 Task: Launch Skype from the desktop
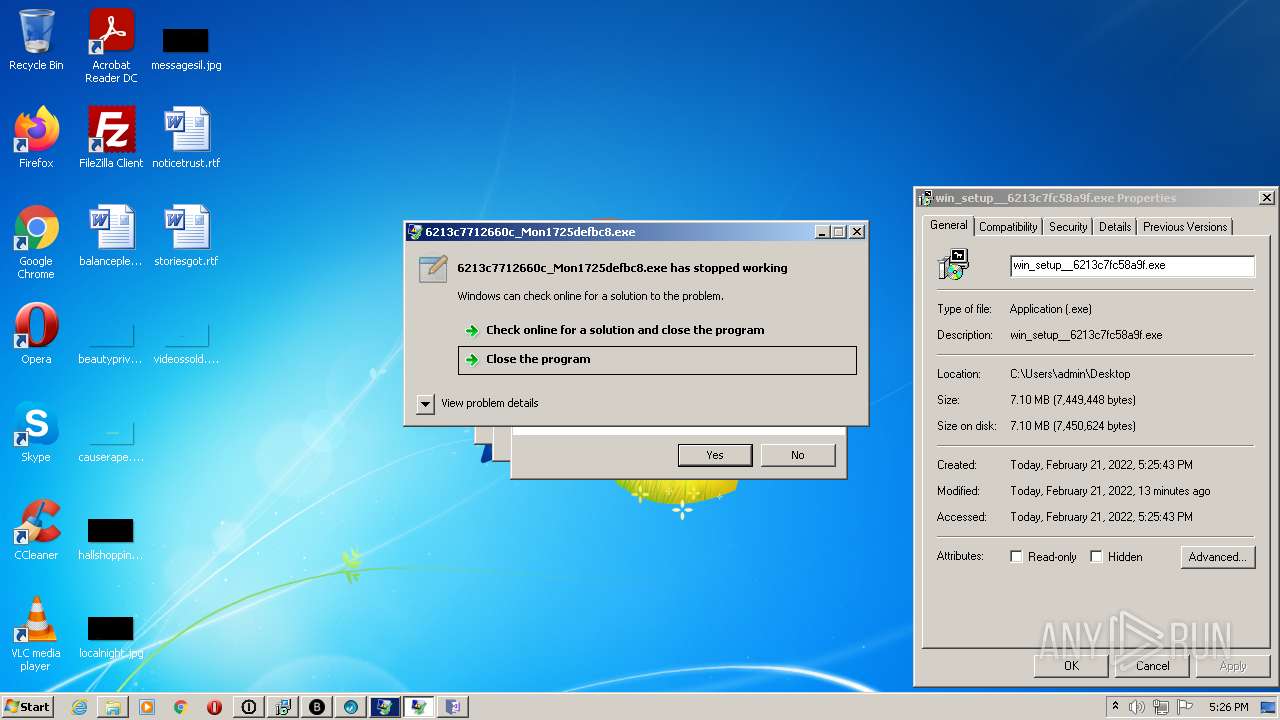pos(36,432)
